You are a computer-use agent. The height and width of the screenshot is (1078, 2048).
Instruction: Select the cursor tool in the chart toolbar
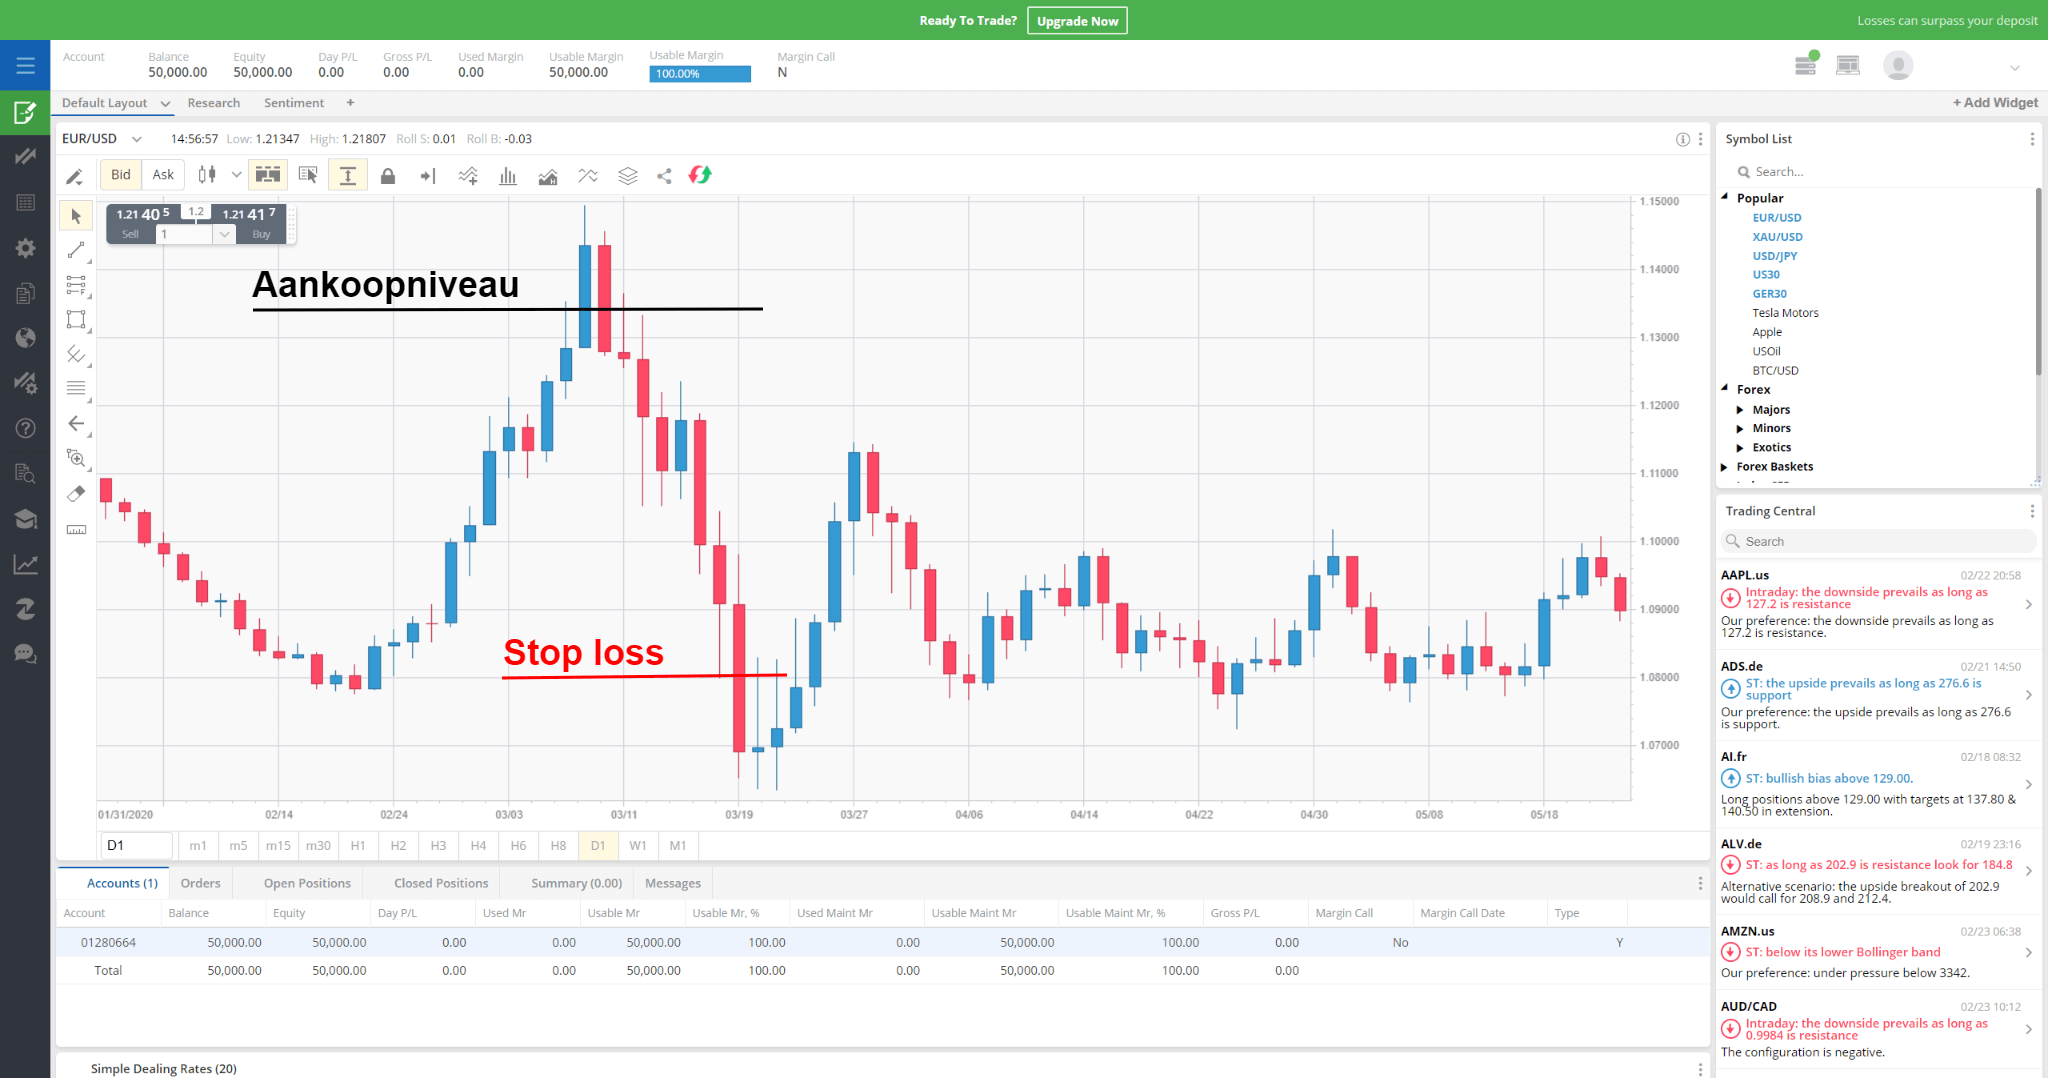pyautogui.click(x=77, y=217)
